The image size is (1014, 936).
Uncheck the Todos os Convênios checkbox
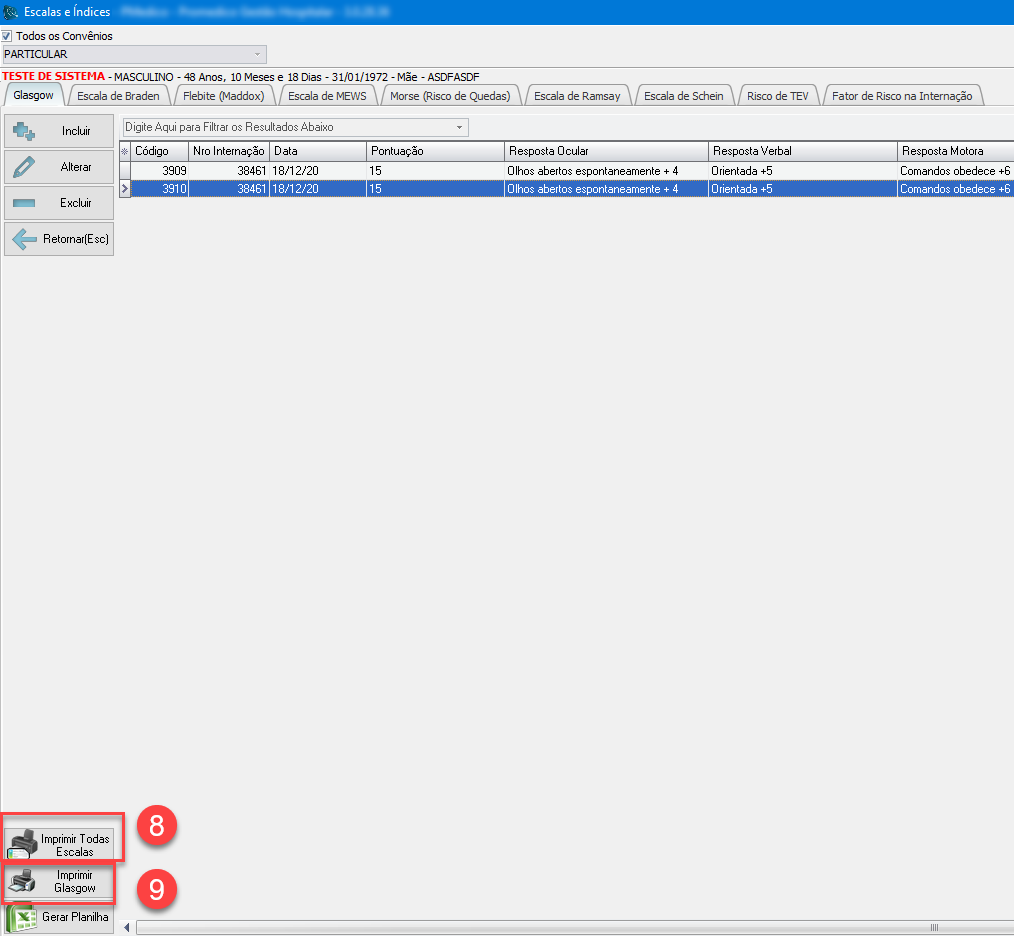[7, 36]
